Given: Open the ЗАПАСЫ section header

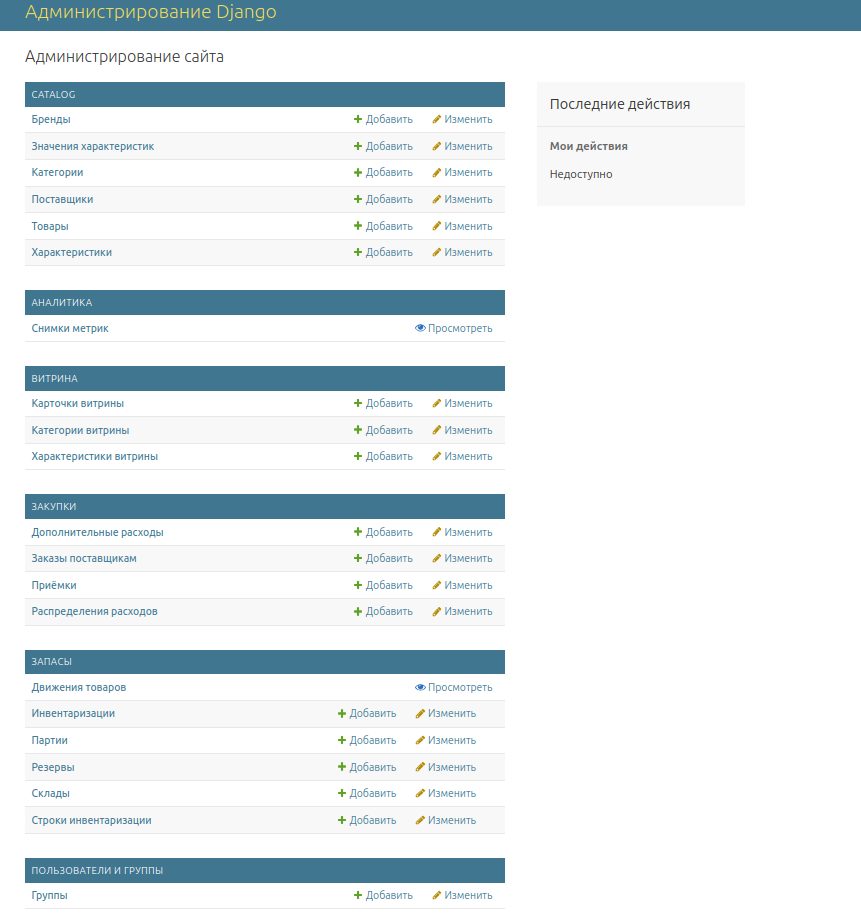Looking at the screenshot, I should pos(52,661).
